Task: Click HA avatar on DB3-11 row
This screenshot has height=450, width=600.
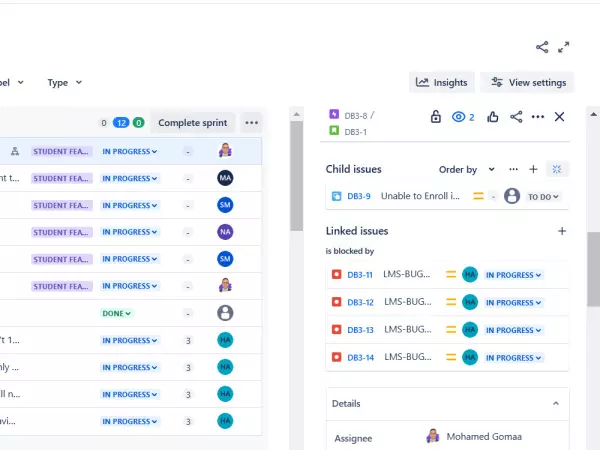Action: (470, 274)
